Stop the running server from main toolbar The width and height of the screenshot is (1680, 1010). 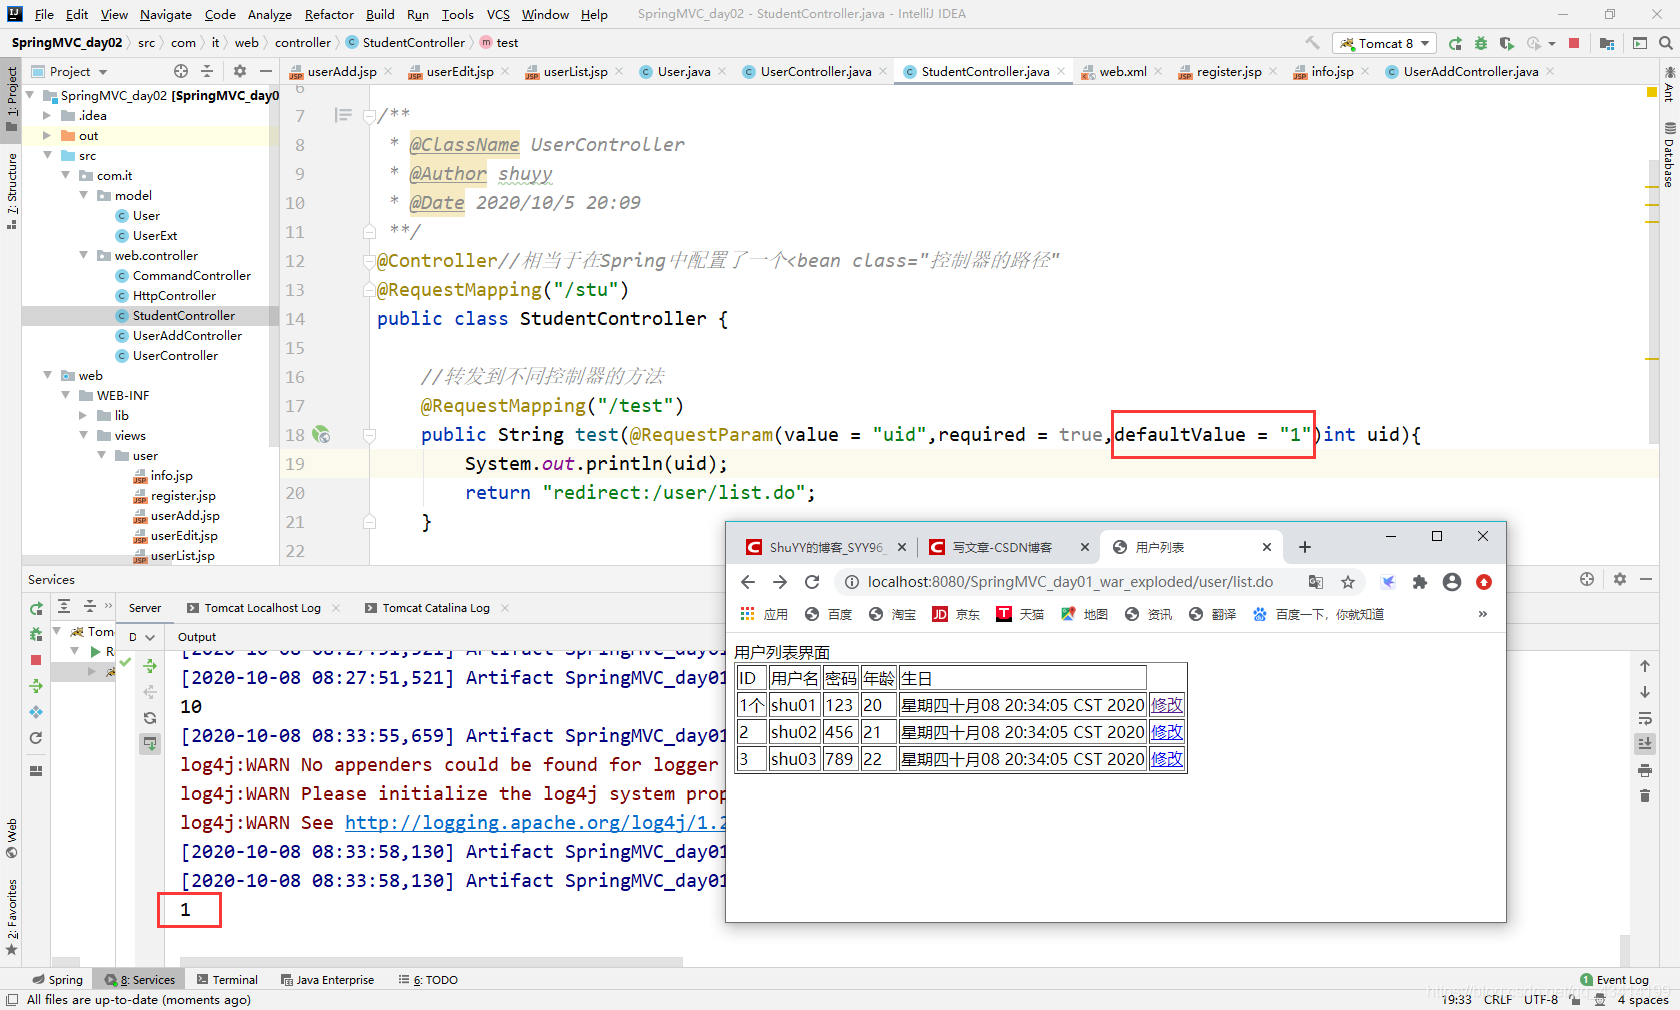(x=1574, y=43)
